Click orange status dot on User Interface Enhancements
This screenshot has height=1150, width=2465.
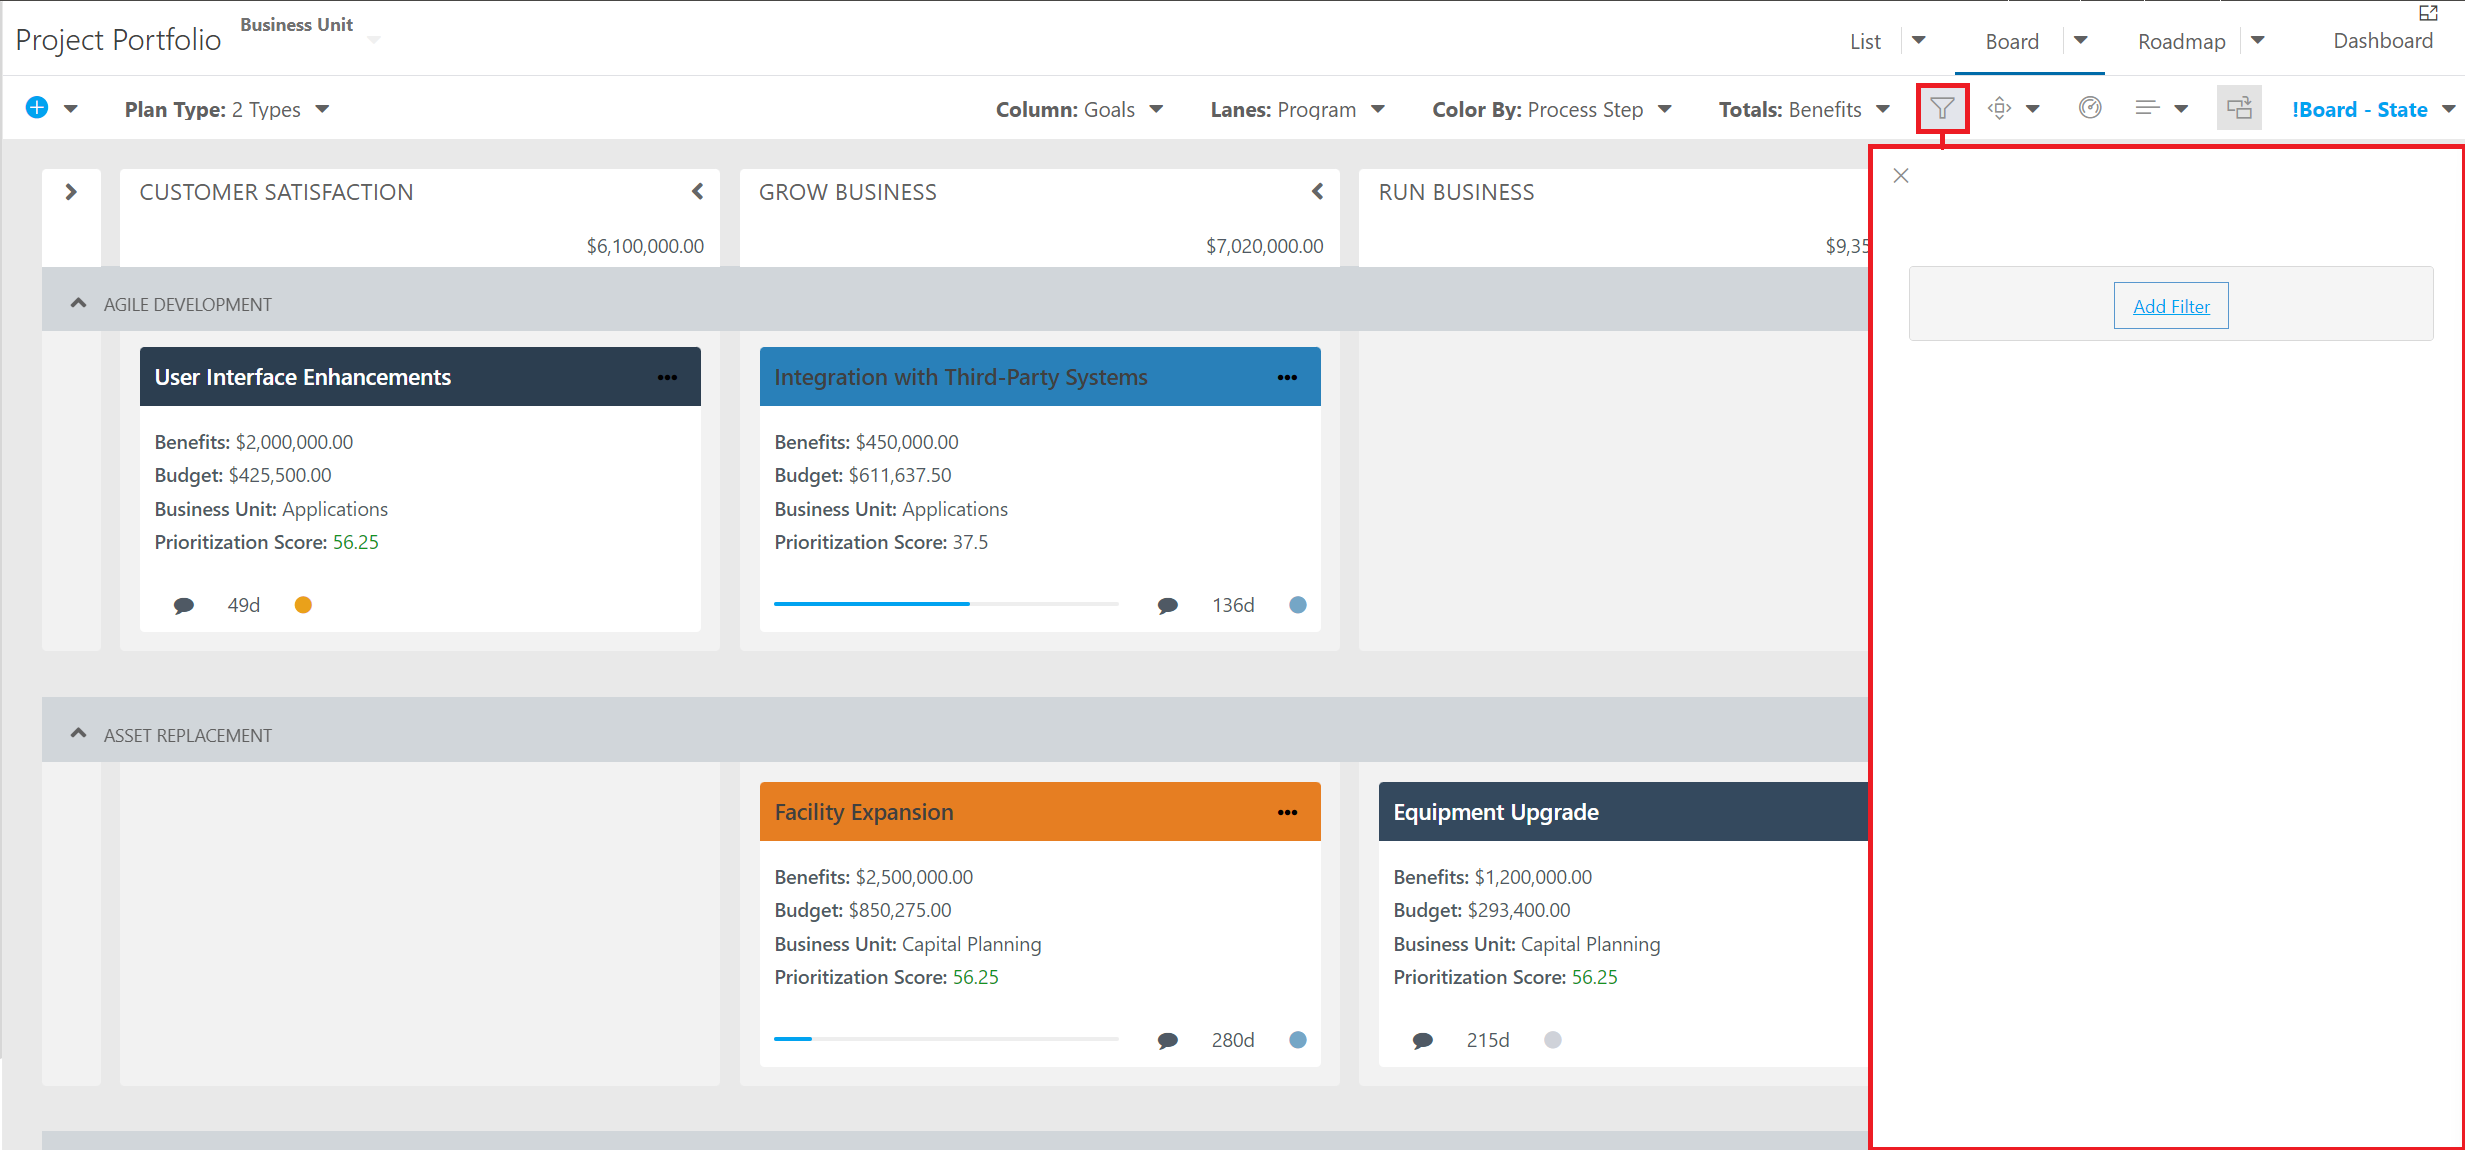[303, 605]
